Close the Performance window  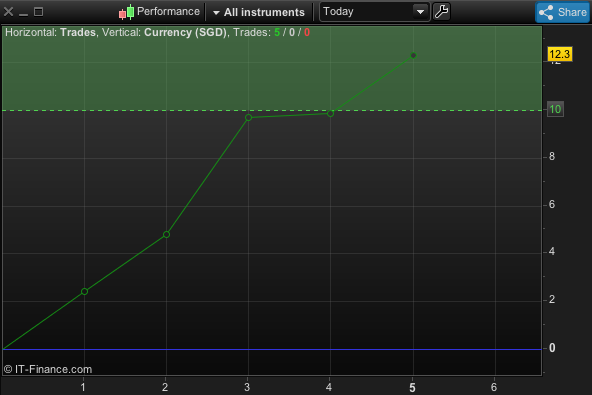[8, 12]
